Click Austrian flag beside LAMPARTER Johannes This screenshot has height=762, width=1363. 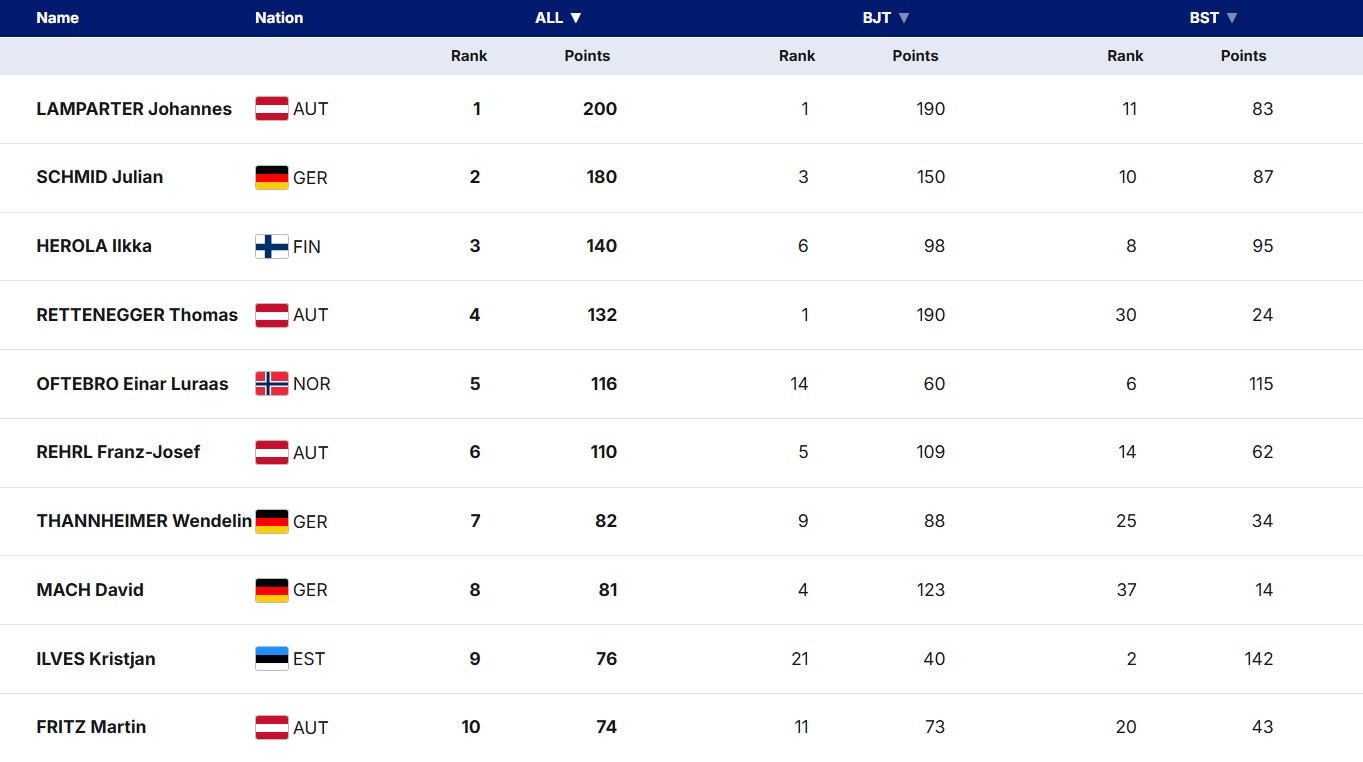[272, 109]
